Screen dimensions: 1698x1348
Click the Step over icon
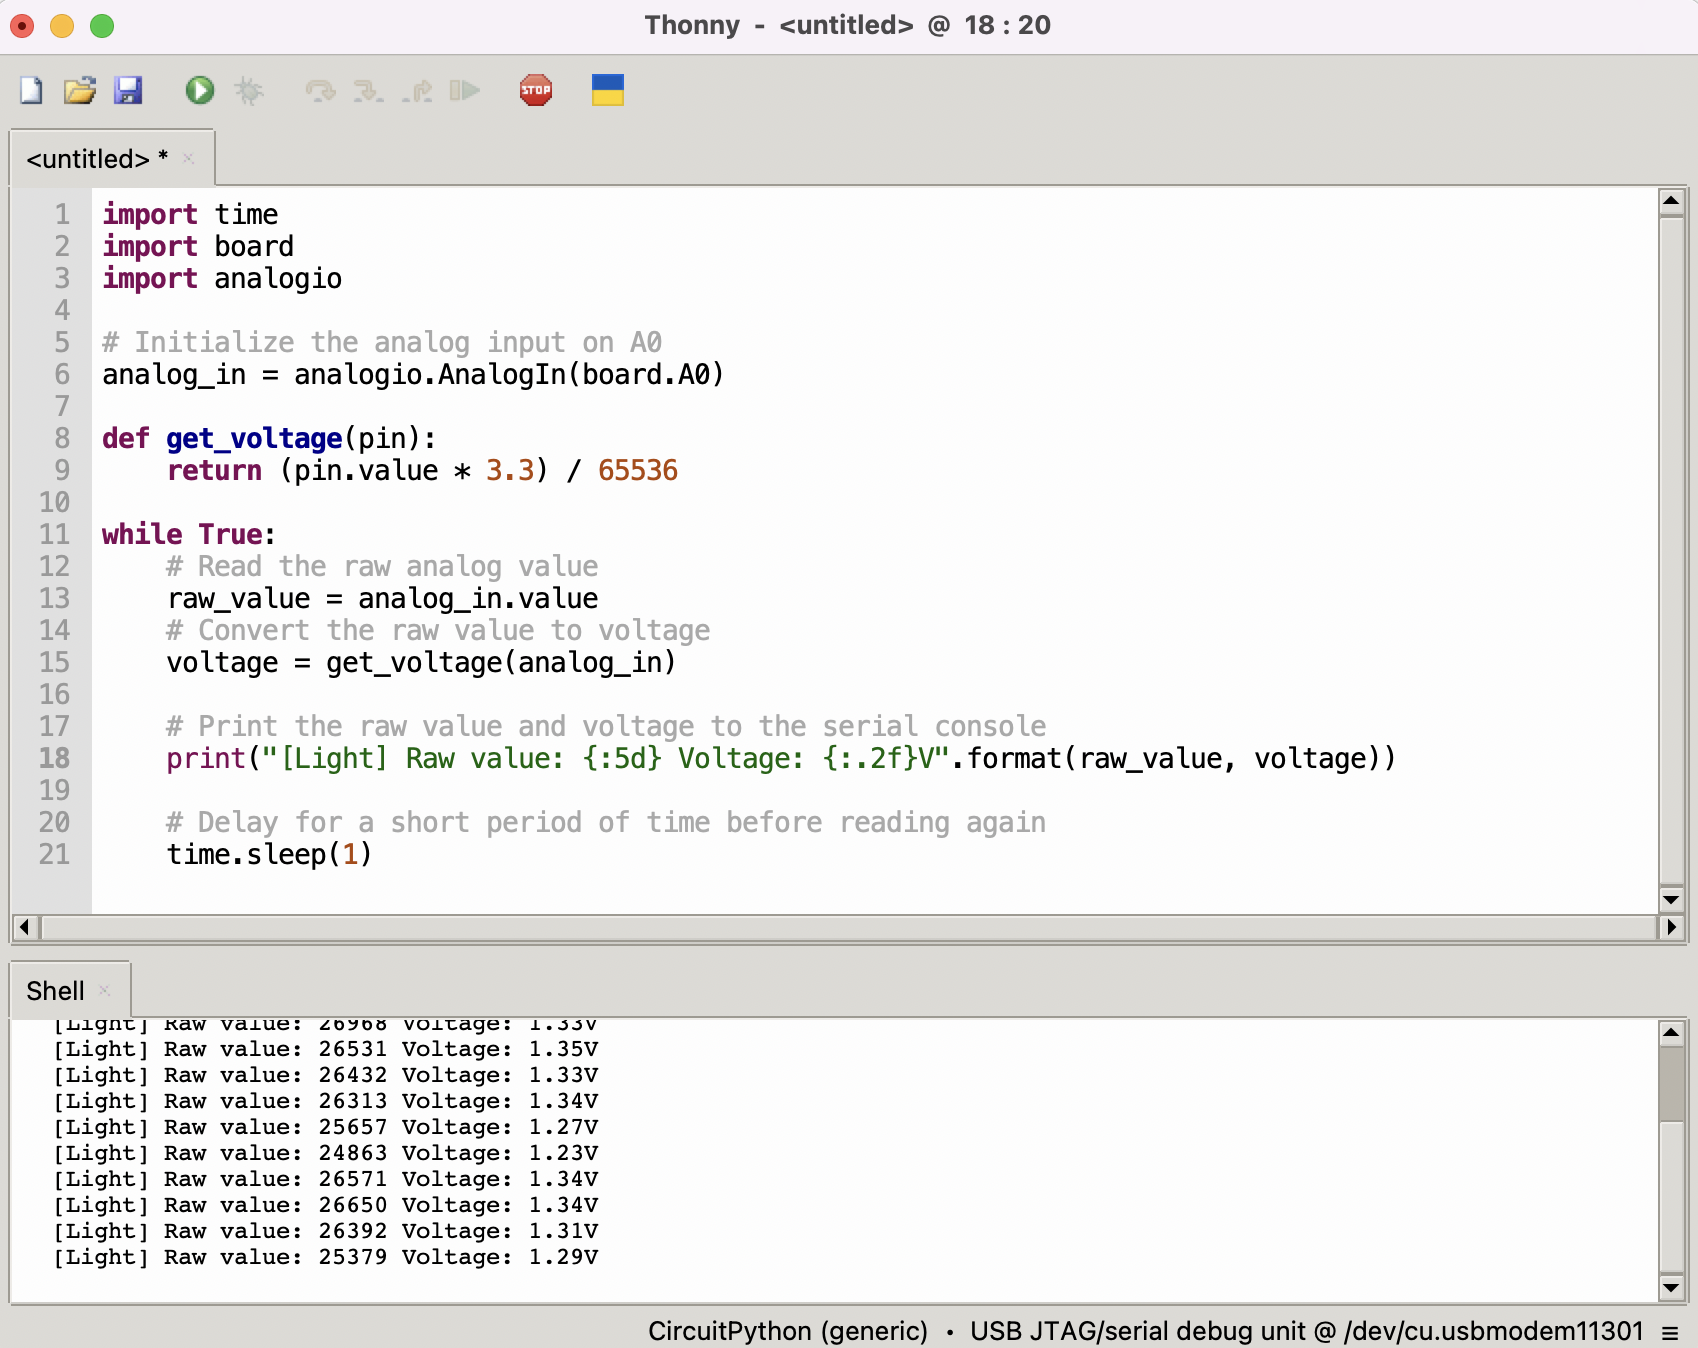320,91
